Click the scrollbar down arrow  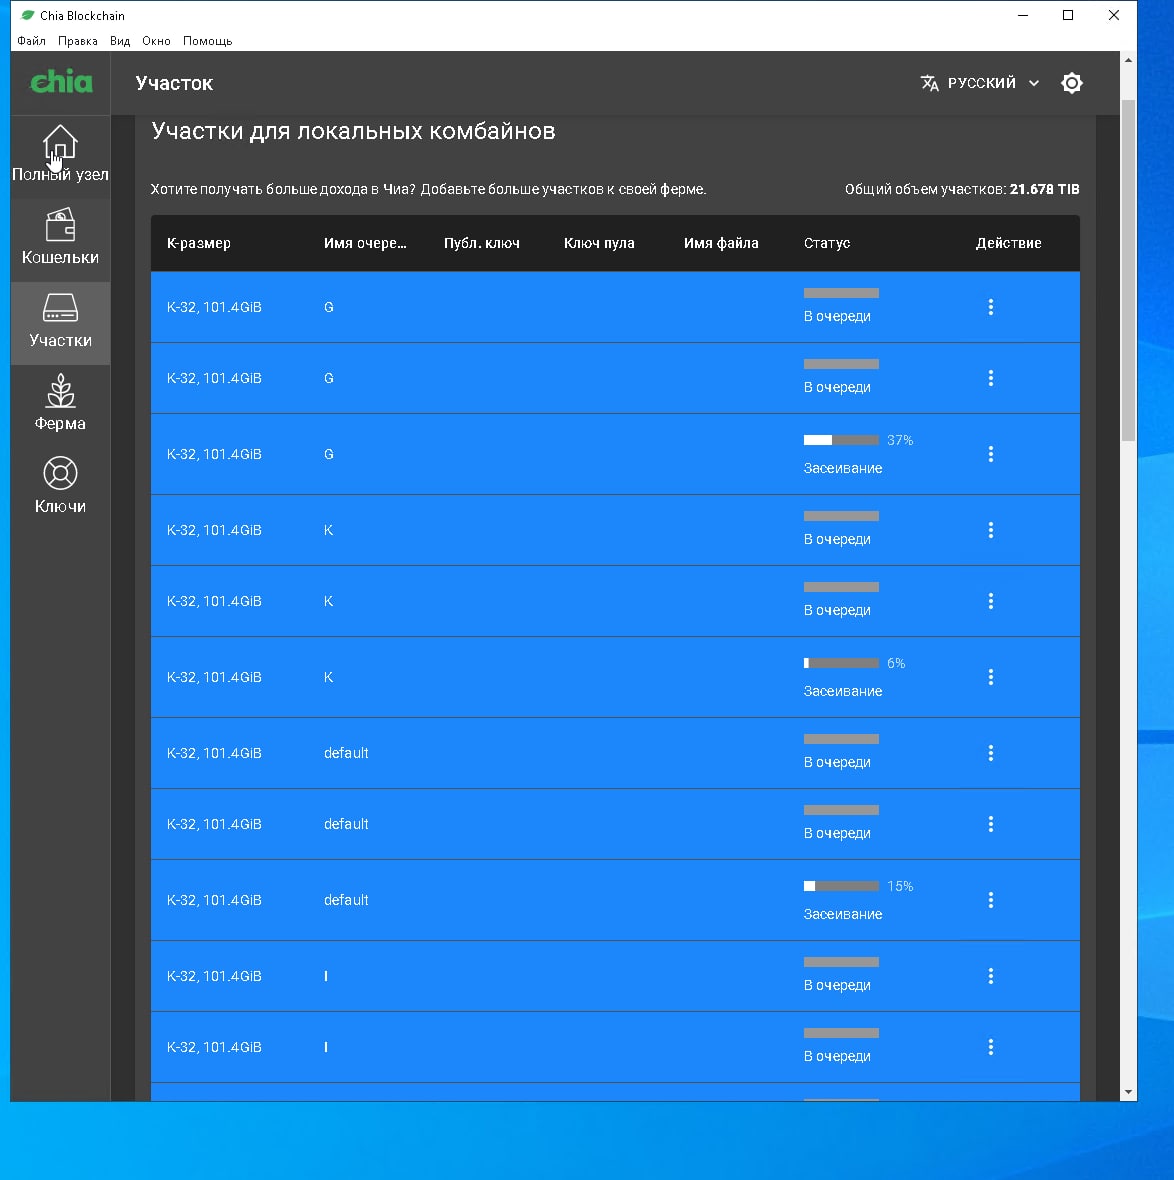tap(1127, 1092)
